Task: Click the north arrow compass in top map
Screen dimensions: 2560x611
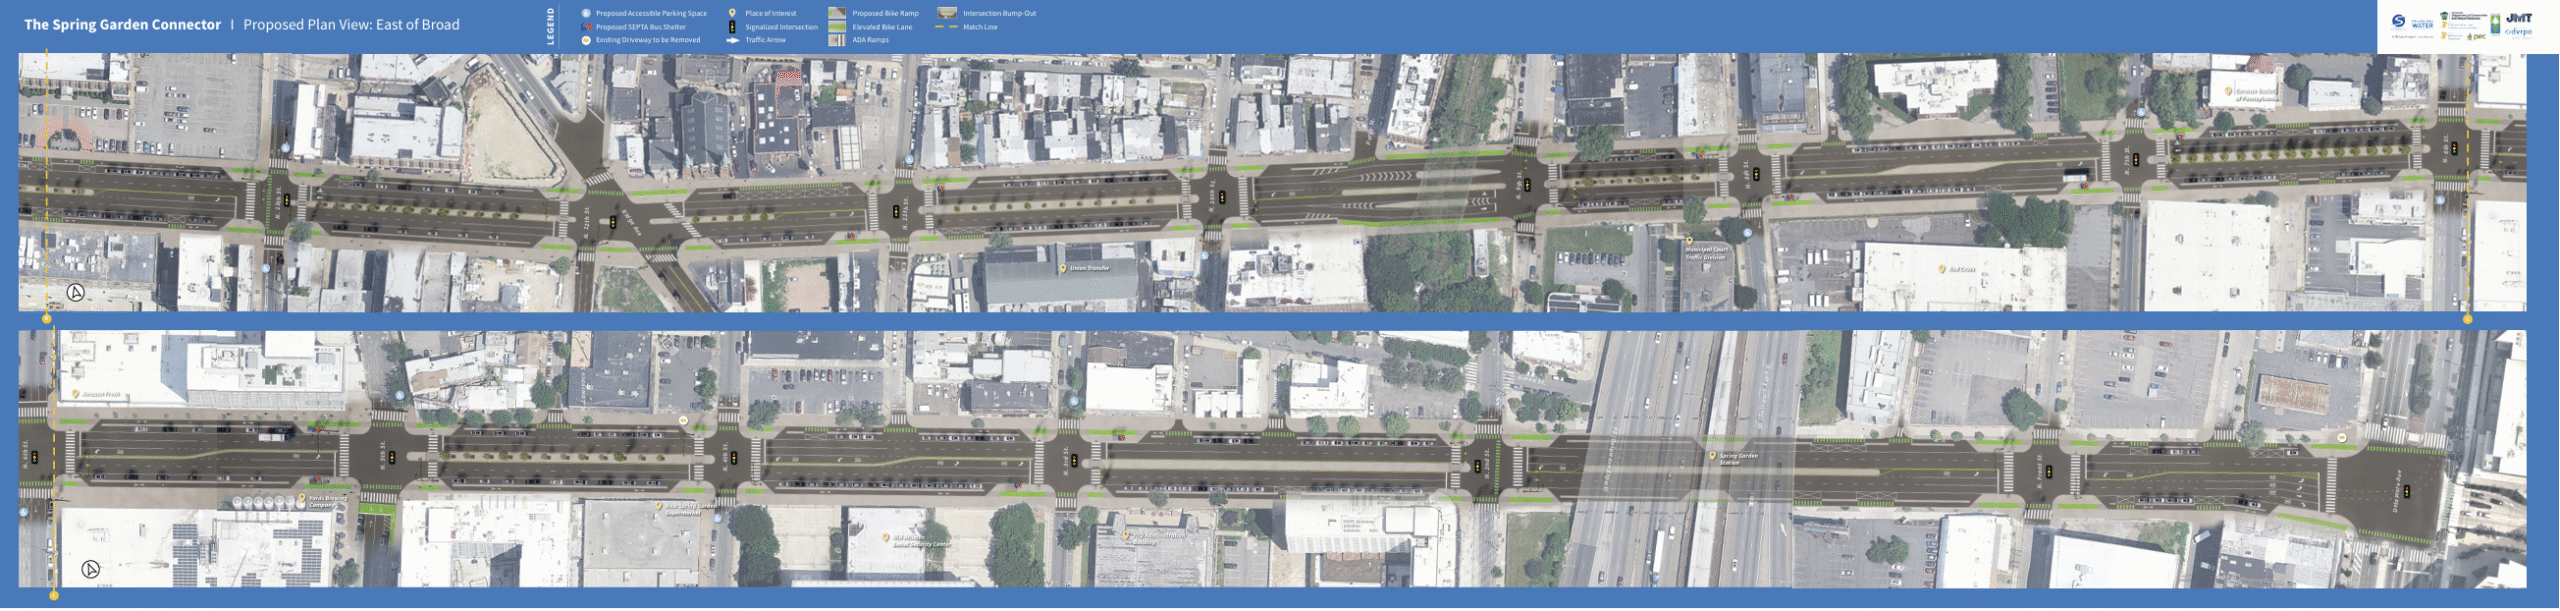Action: (76, 293)
